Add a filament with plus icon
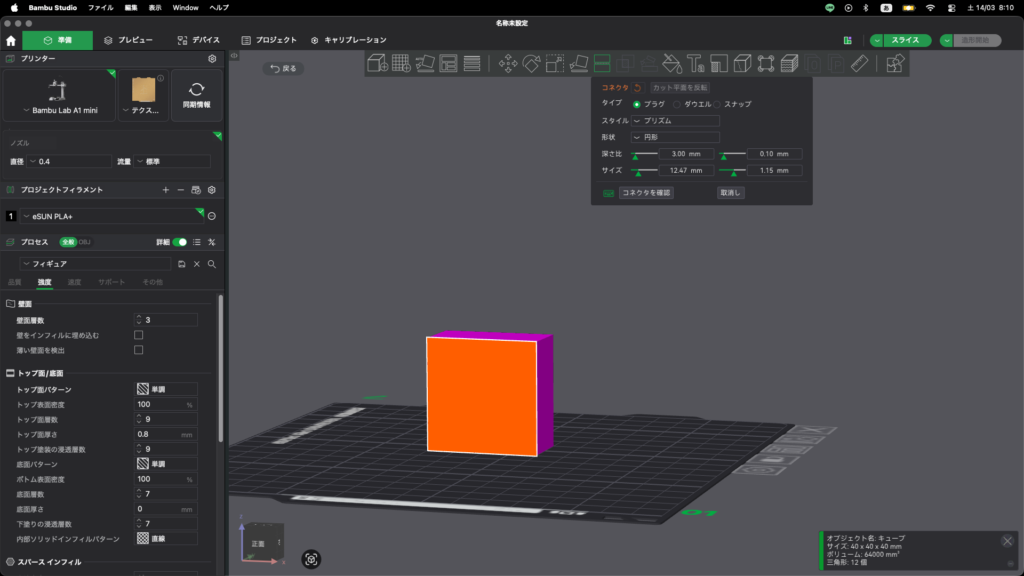1024x576 pixels. tap(166, 189)
